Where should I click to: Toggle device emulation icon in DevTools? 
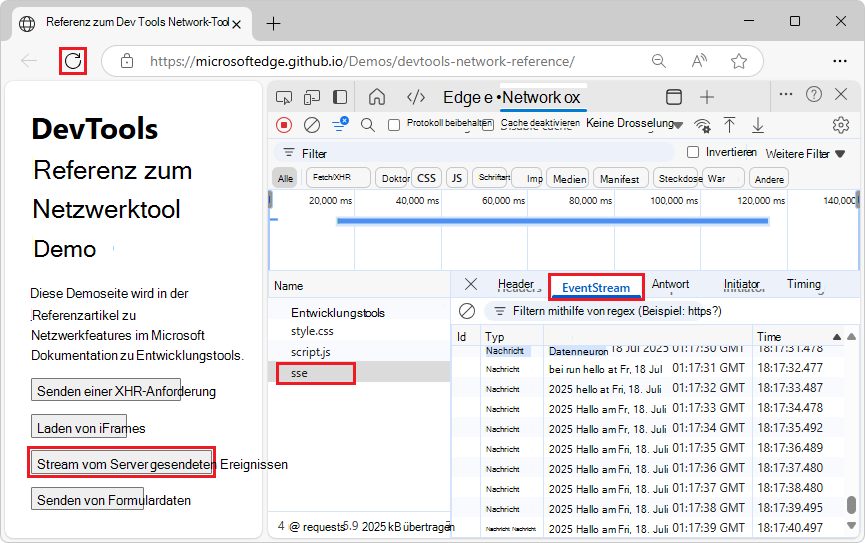click(x=312, y=97)
